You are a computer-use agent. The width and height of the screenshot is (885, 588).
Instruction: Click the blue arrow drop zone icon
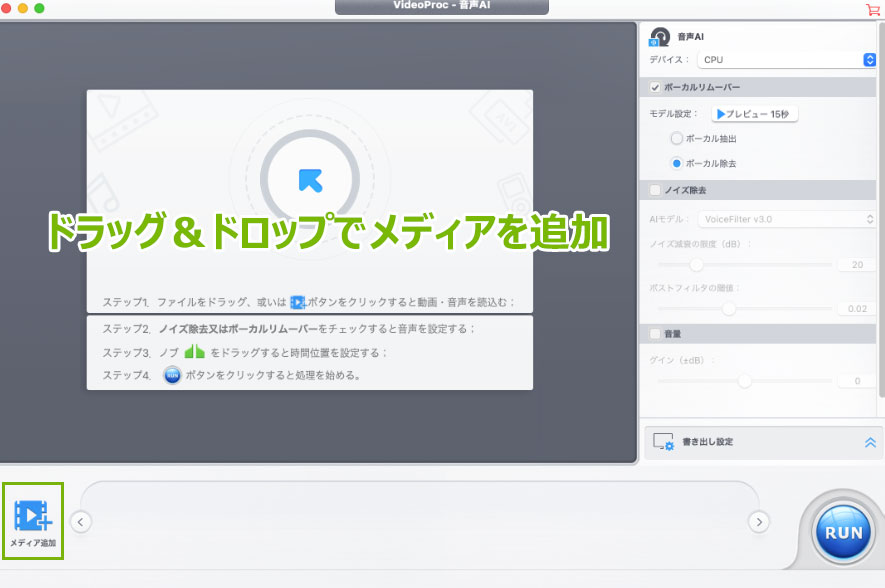(x=310, y=180)
